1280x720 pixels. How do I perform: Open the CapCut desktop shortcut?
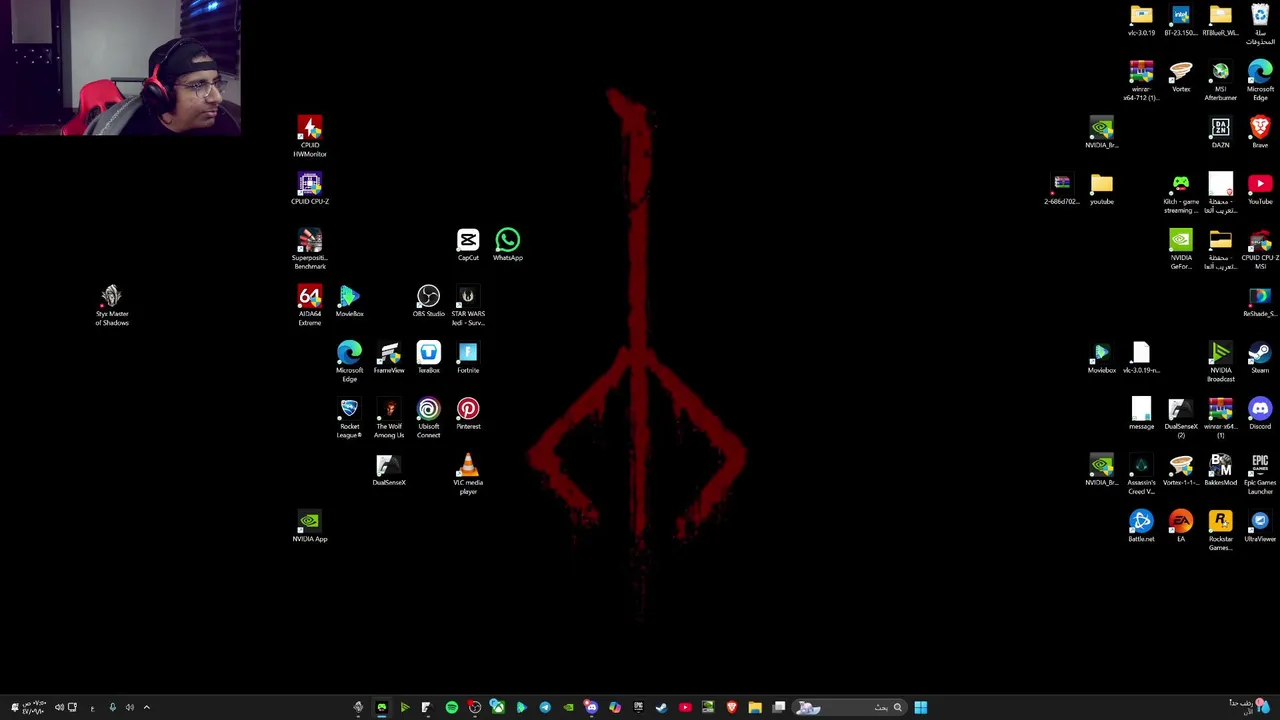pyautogui.click(x=468, y=245)
